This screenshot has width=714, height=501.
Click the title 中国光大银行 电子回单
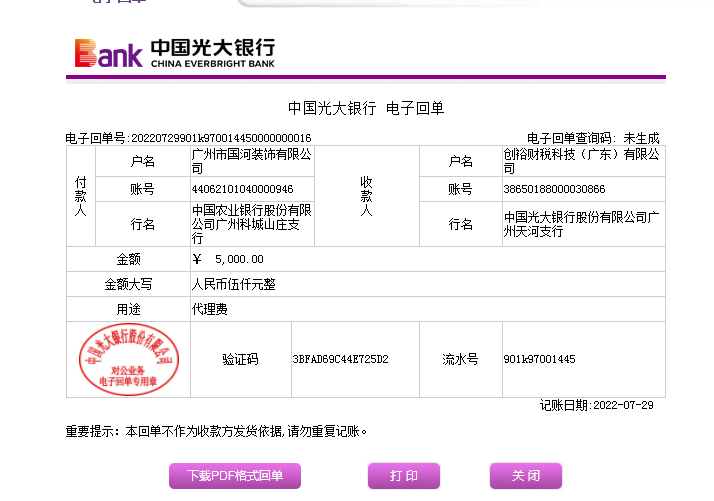point(366,108)
